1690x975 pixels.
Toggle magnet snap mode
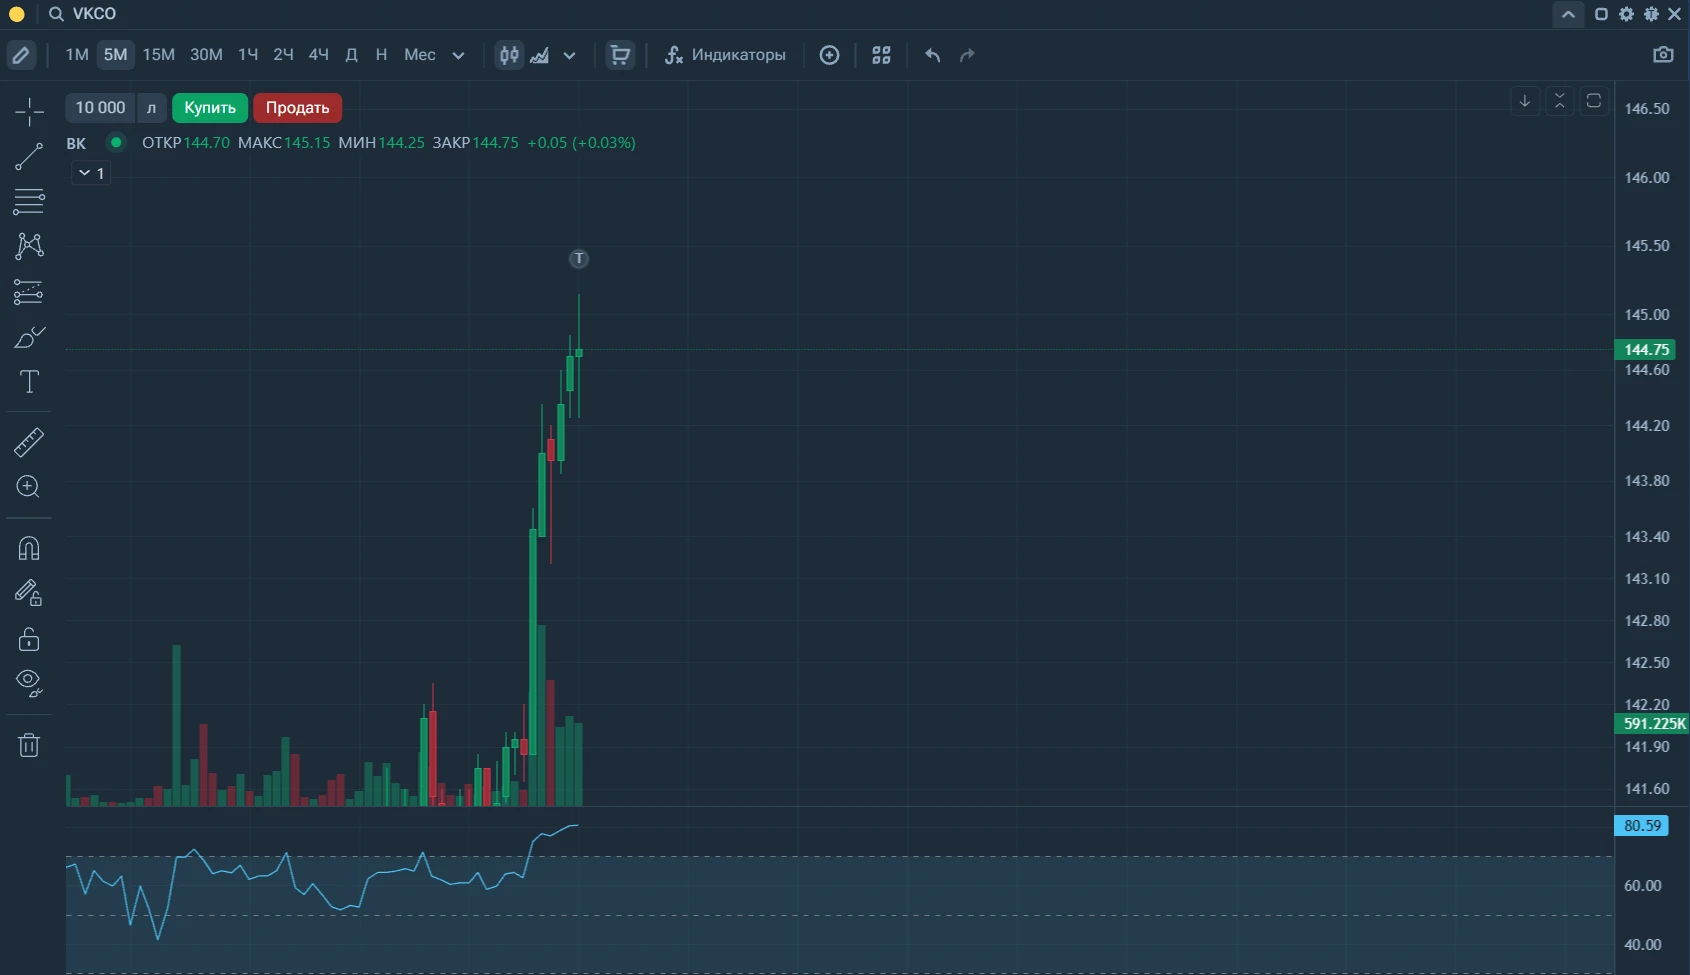coord(29,548)
